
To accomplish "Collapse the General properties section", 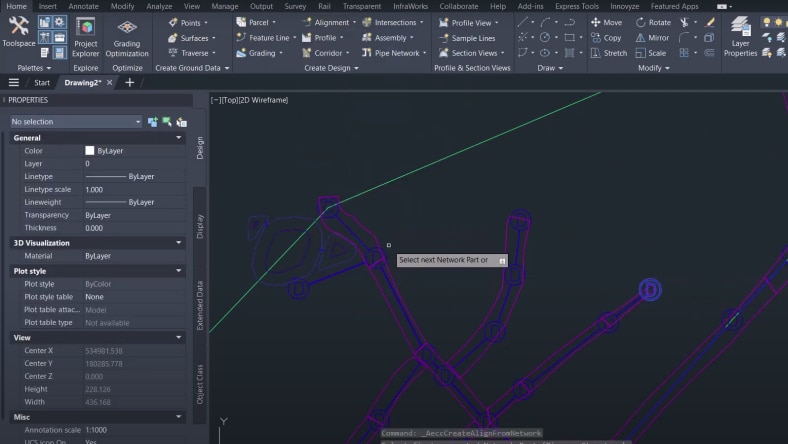I will [178, 138].
